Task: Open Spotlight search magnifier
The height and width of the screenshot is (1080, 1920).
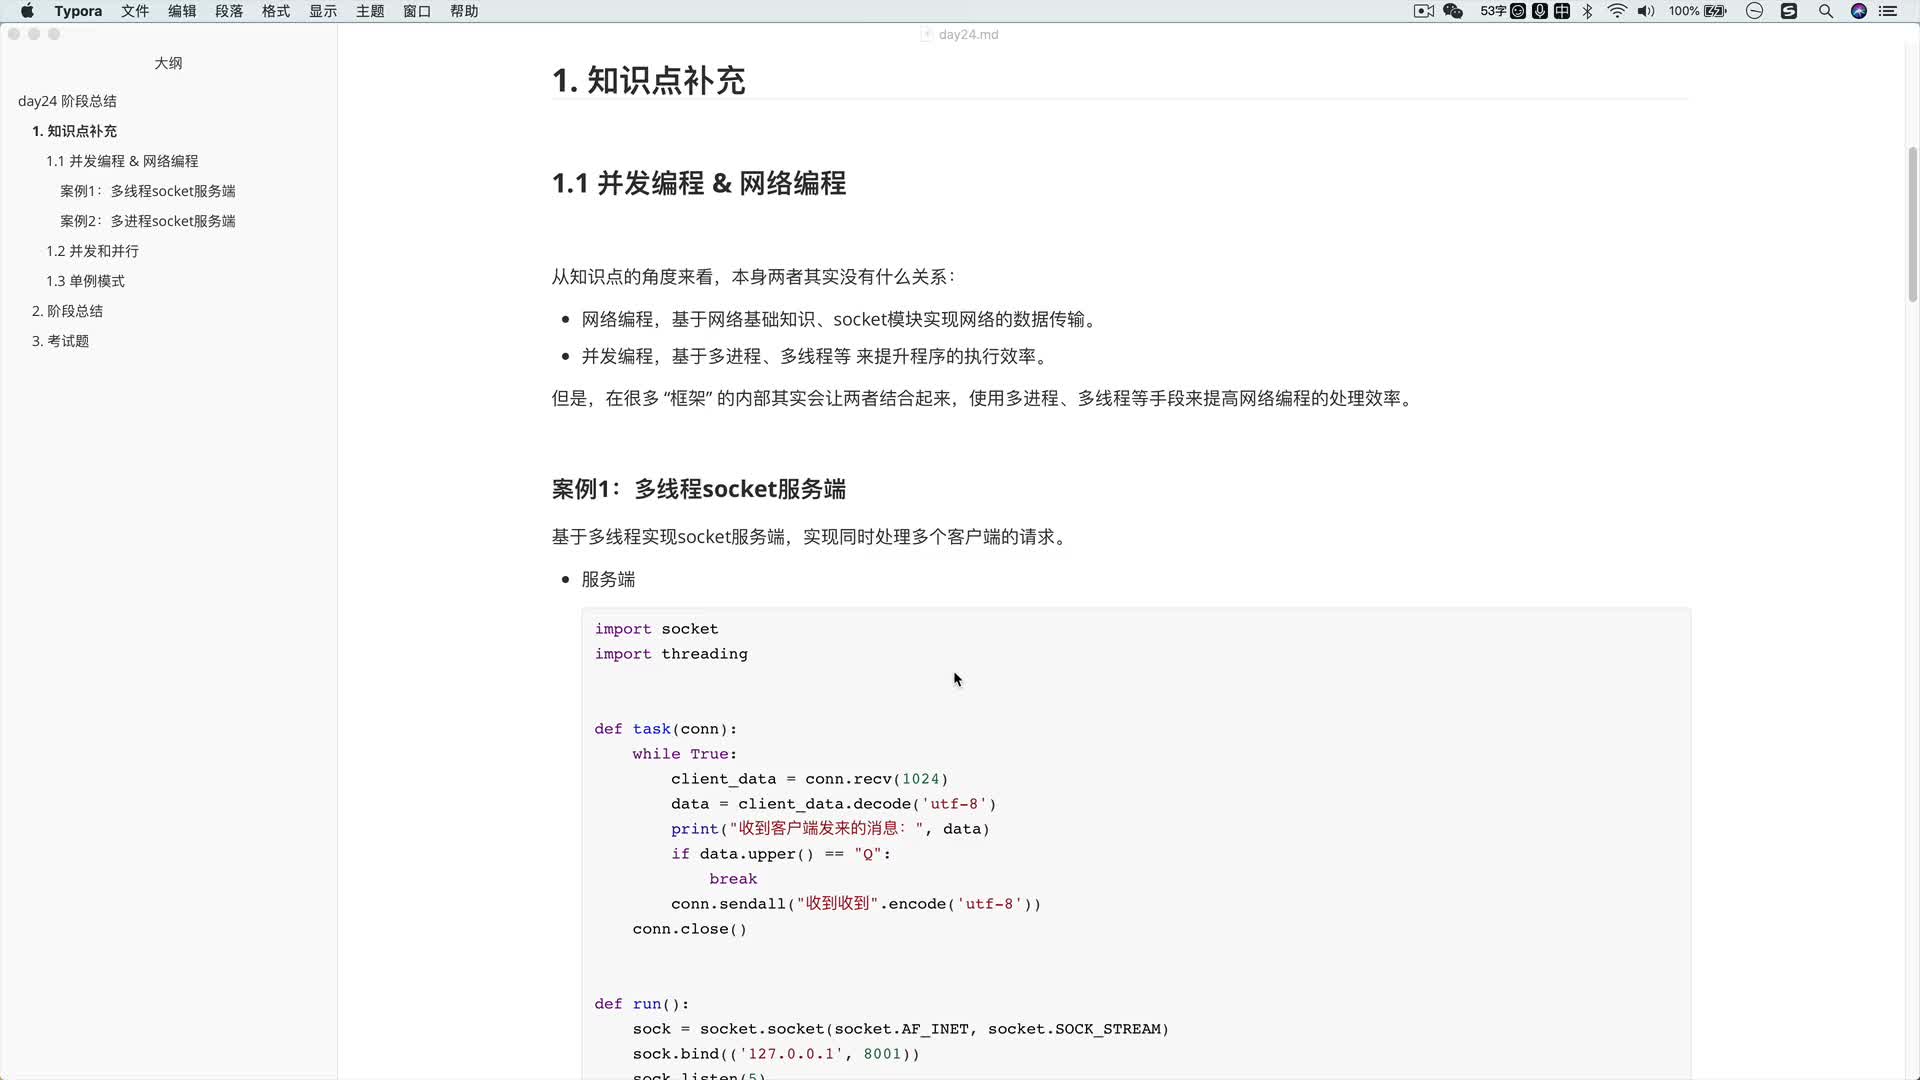Action: click(1825, 11)
